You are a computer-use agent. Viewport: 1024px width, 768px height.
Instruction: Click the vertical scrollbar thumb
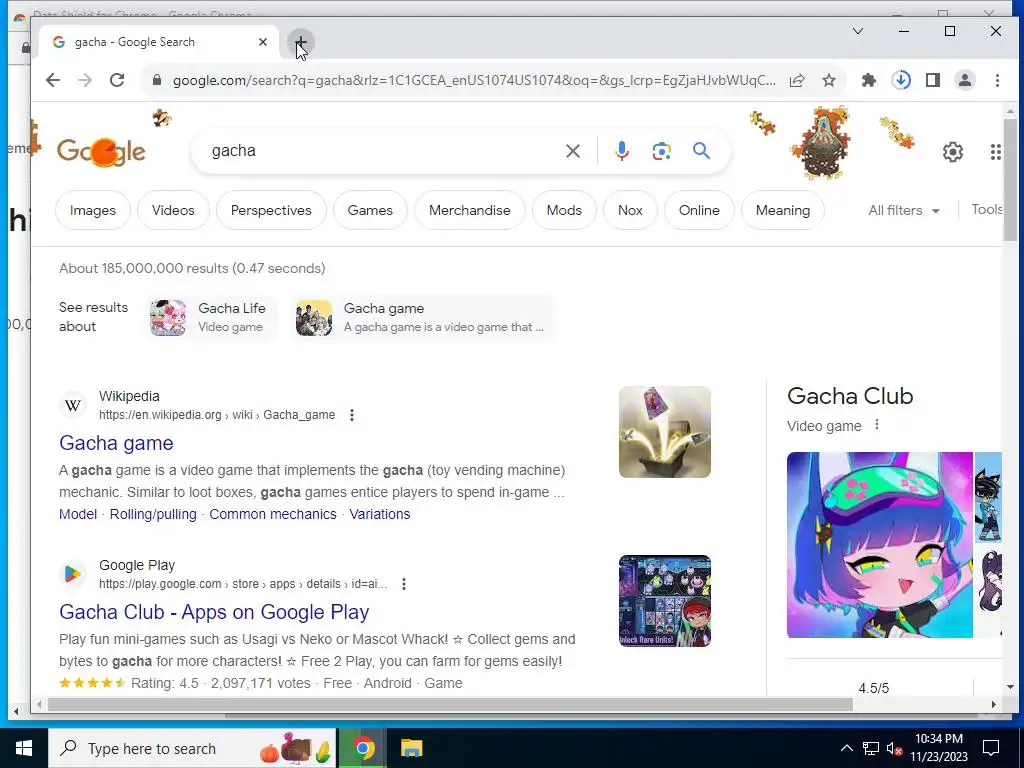tap(1010, 180)
